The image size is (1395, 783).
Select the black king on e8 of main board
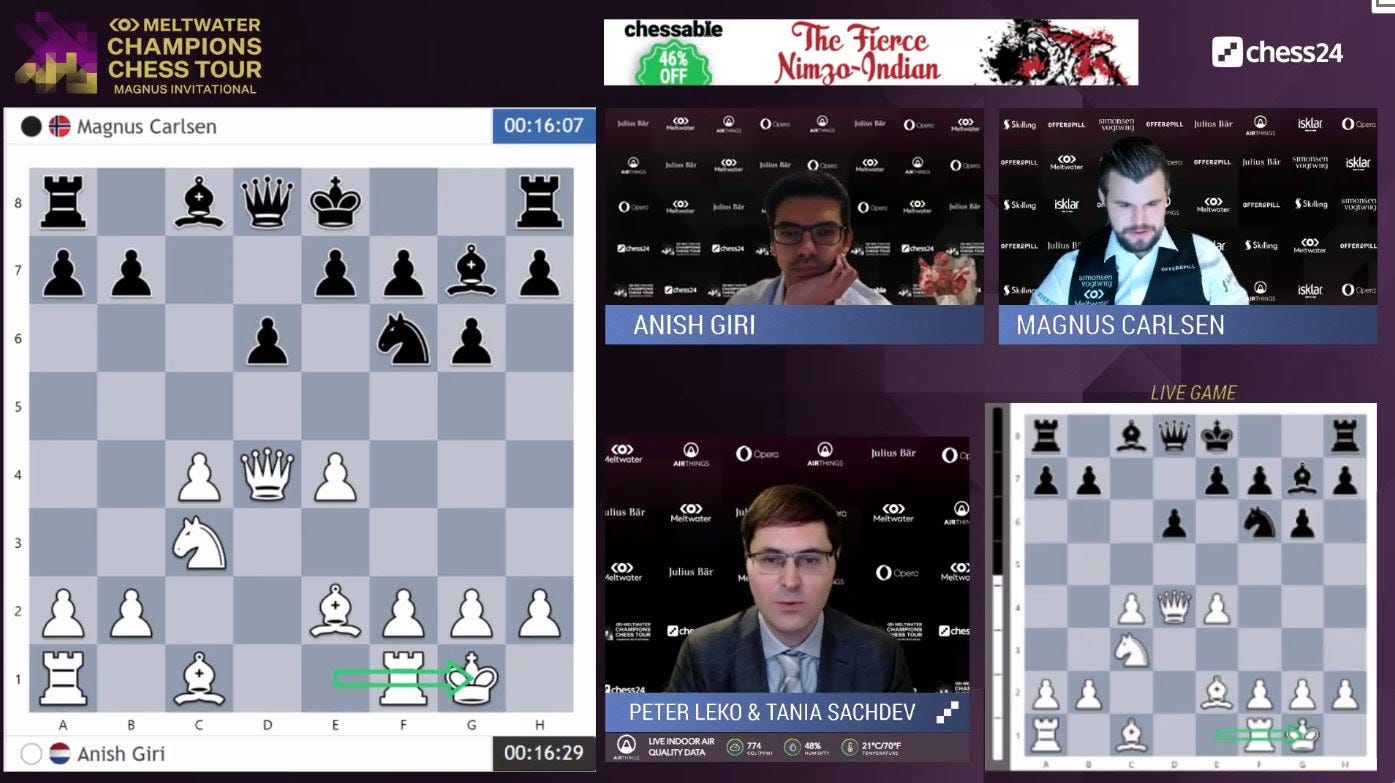pos(335,202)
